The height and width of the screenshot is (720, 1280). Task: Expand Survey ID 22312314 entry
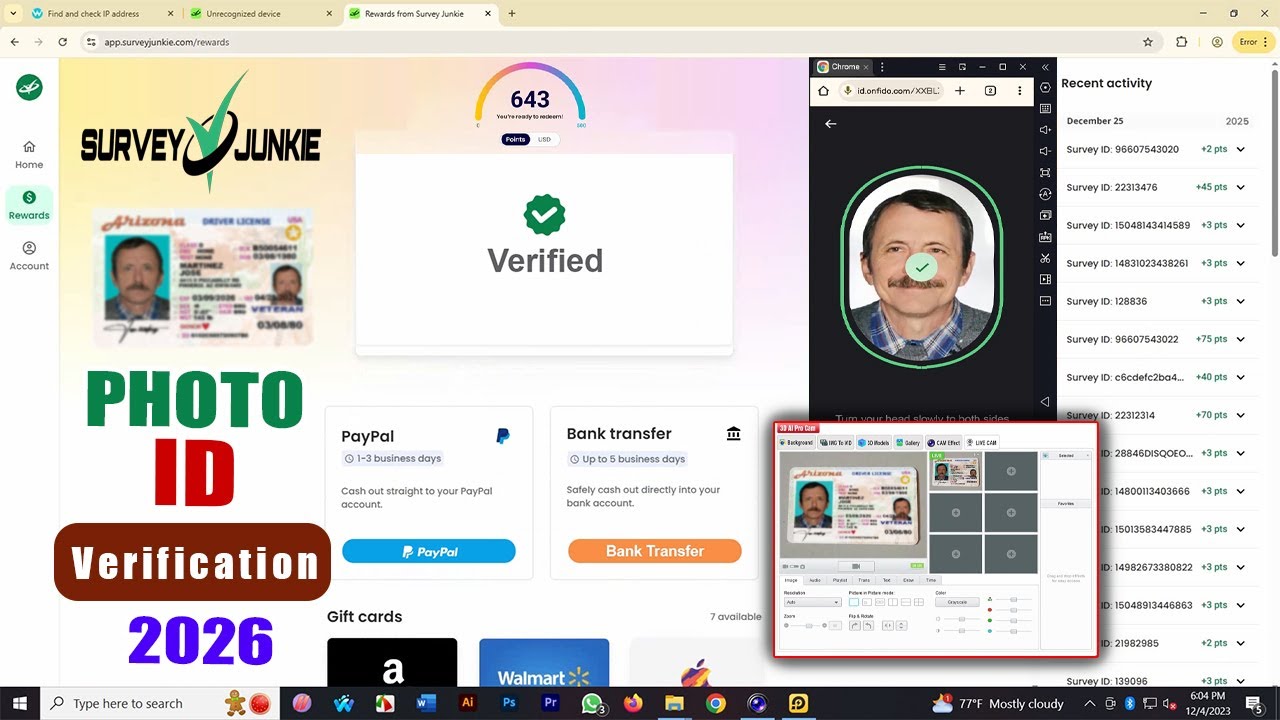click(x=1240, y=415)
